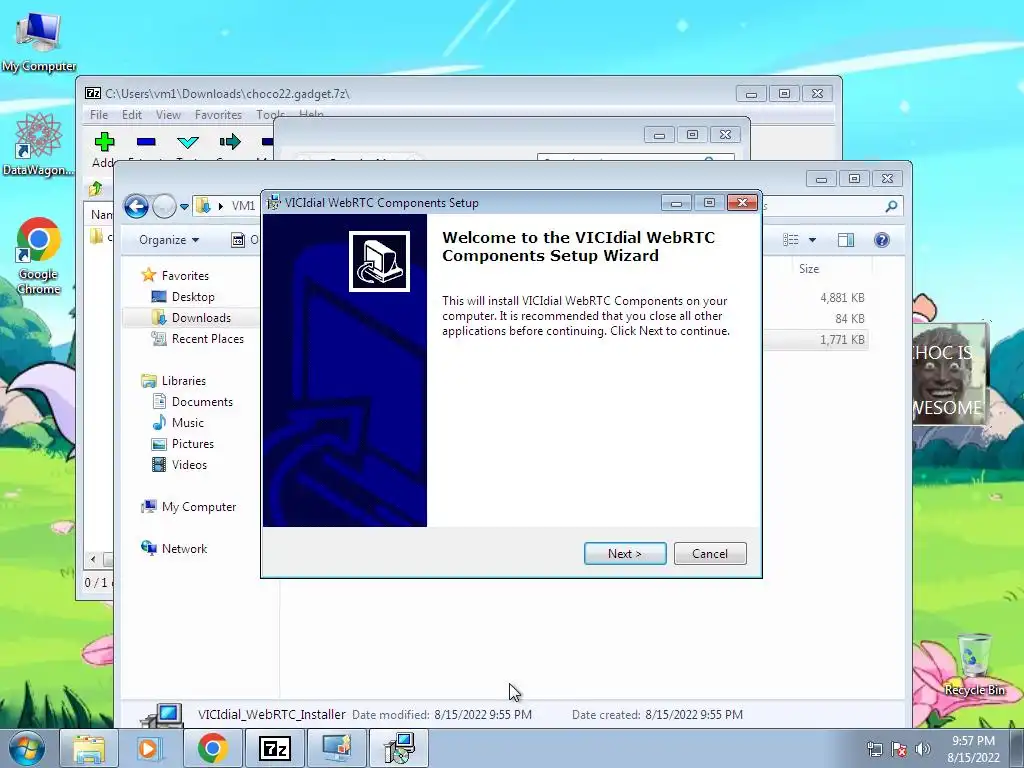Open the view options dropdown arrow
The height and width of the screenshot is (768, 1024).
(812, 240)
